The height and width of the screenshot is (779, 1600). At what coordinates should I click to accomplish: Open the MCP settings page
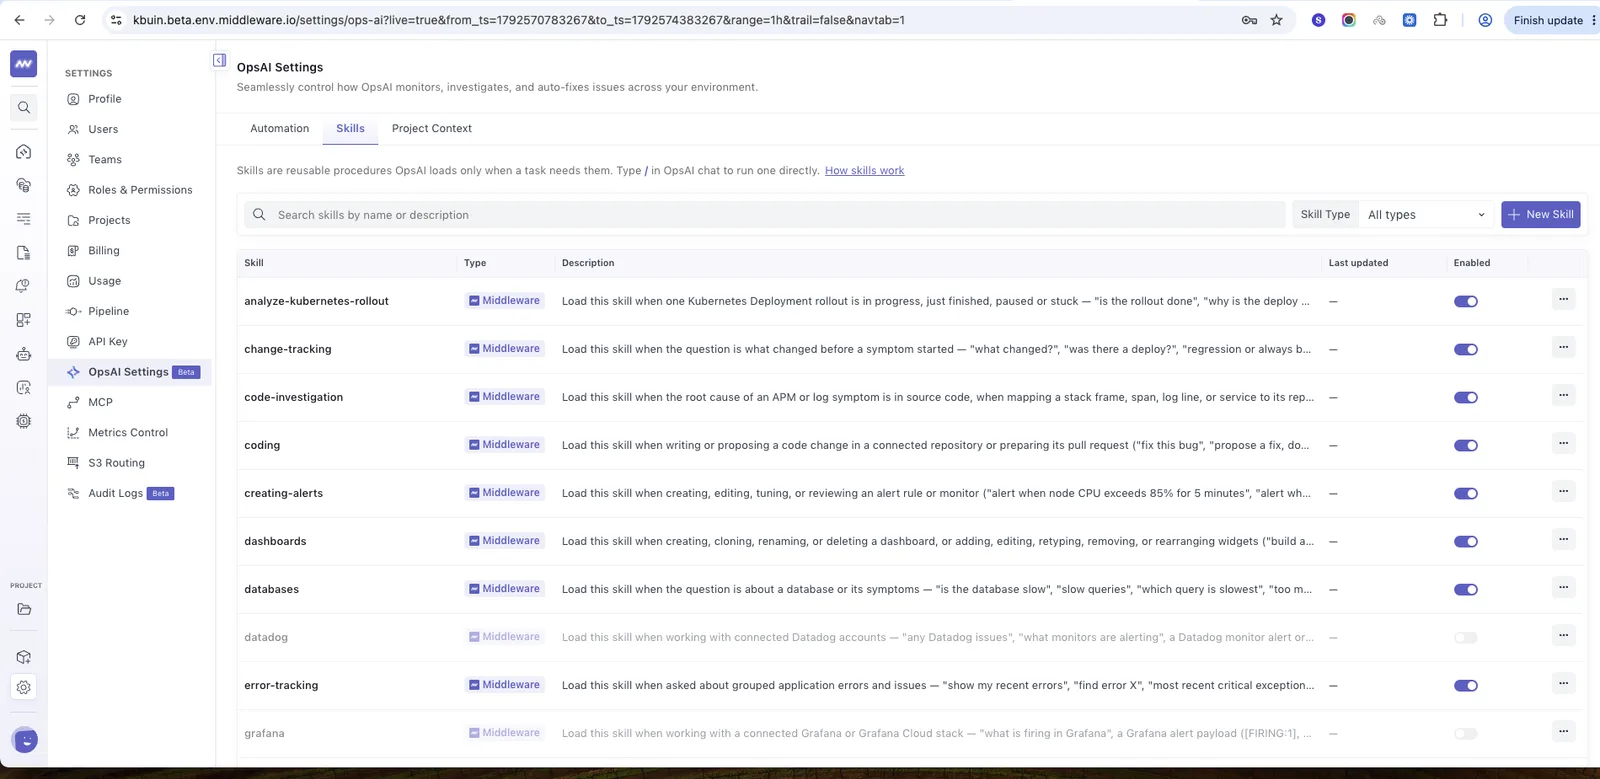[x=100, y=402]
